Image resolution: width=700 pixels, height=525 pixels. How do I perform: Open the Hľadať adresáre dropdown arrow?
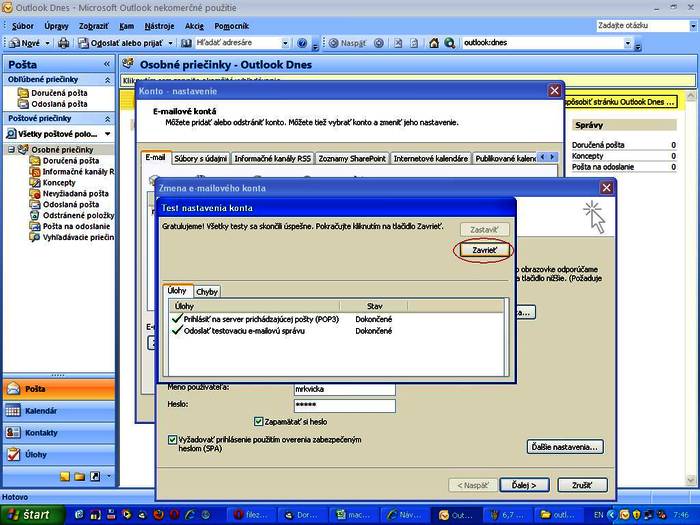coord(285,43)
